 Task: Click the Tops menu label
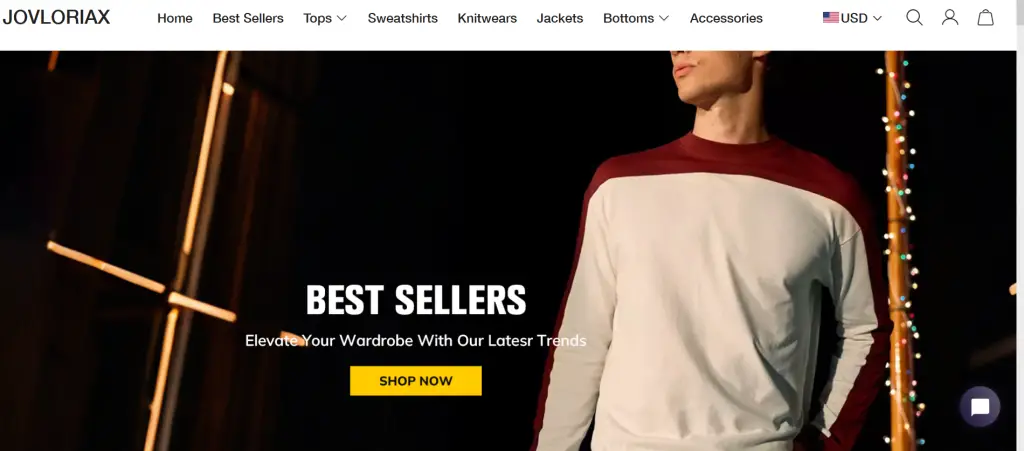317,18
